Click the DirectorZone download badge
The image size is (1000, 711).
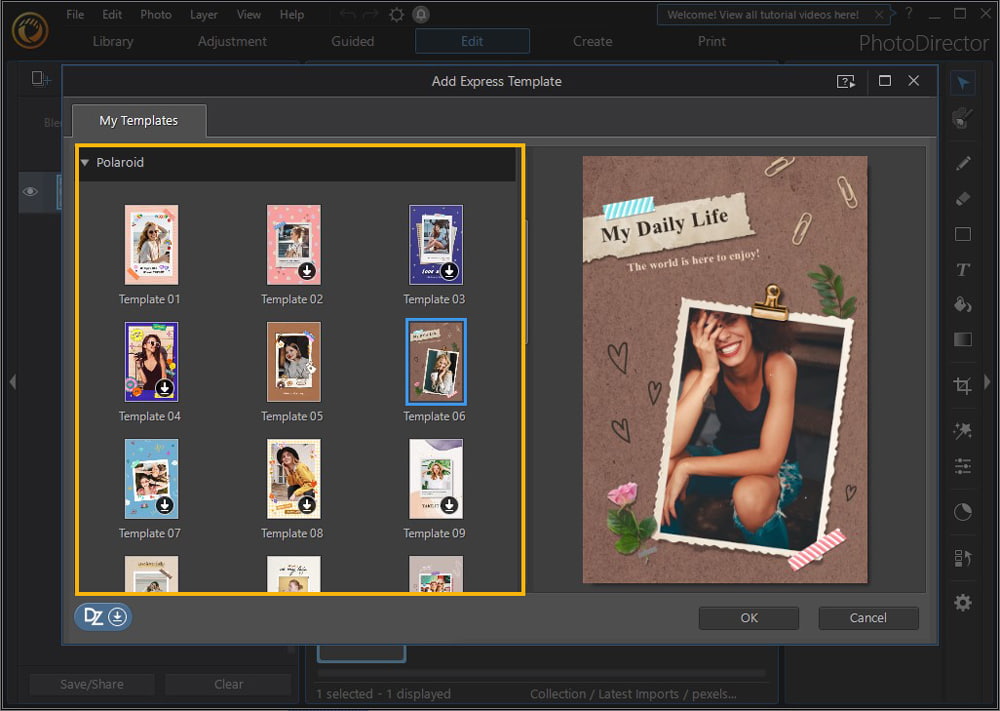coord(102,616)
